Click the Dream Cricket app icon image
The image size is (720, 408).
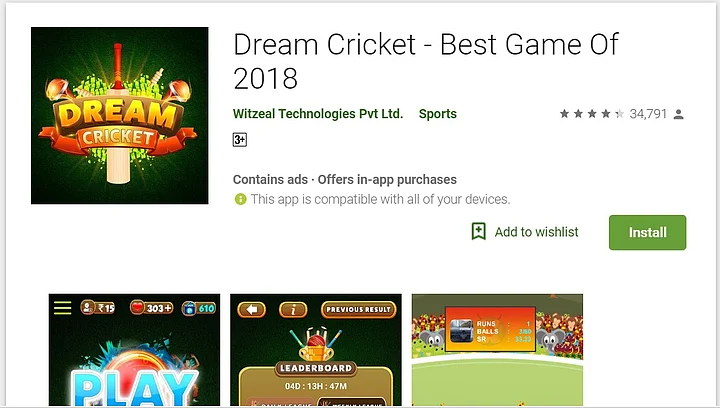click(x=119, y=115)
